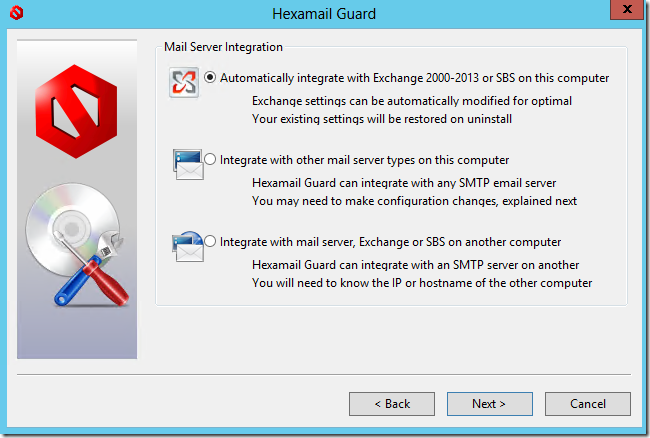650x438 pixels.
Task: Click "integrate with an SMTP server on another" text
Action: click(465, 265)
